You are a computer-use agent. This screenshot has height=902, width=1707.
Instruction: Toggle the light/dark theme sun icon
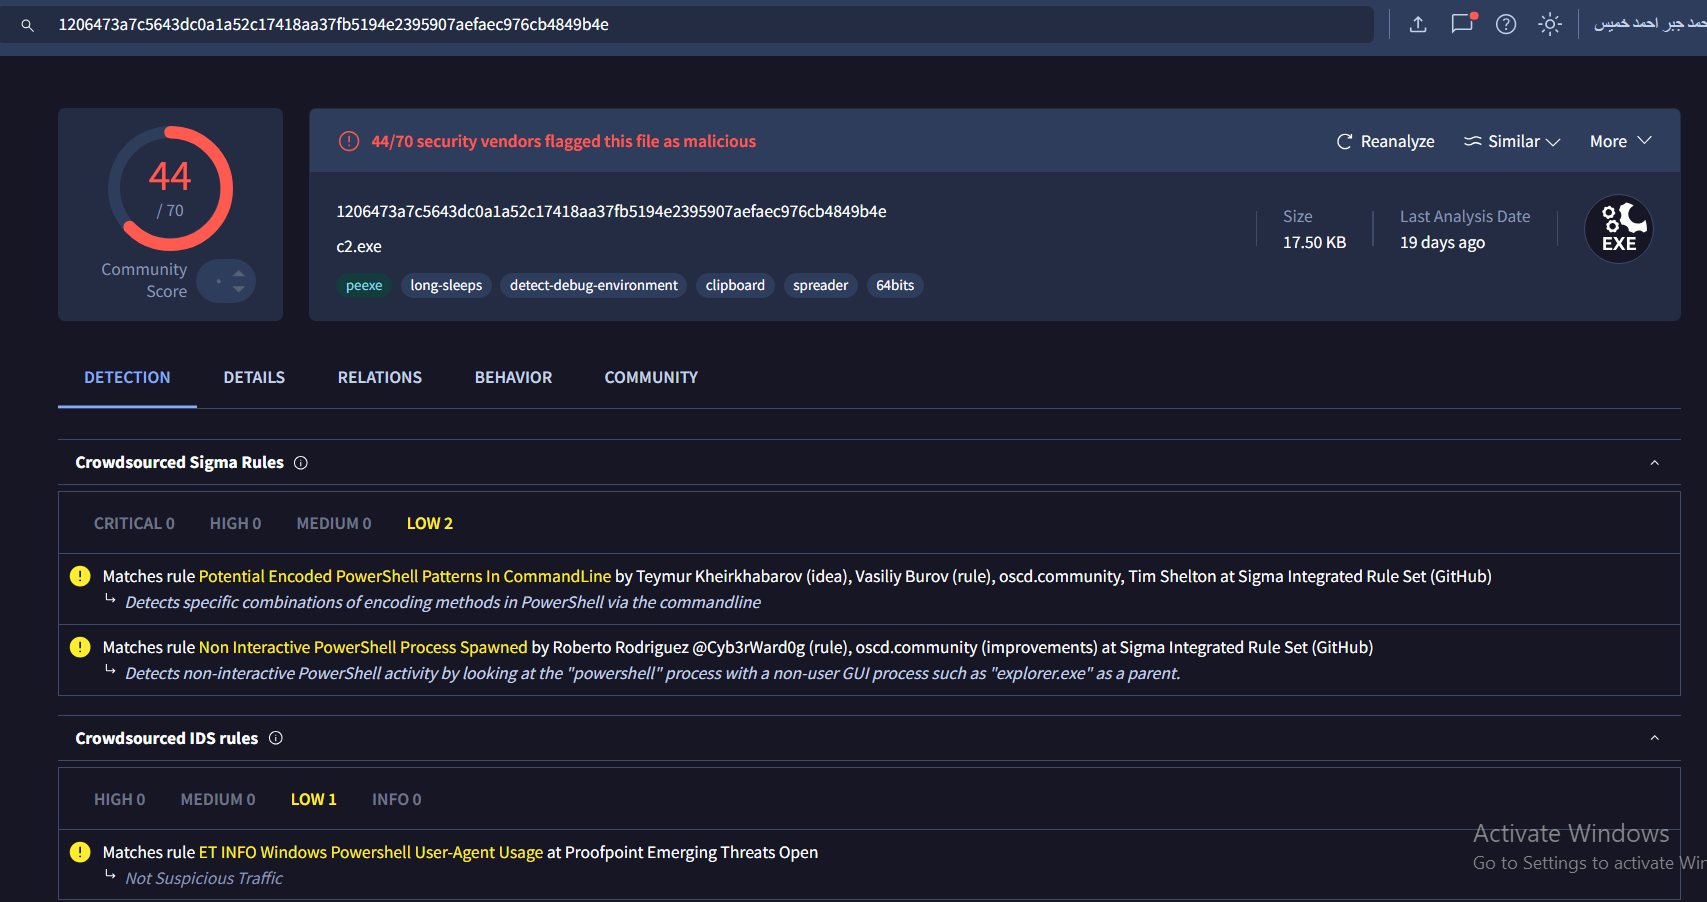[x=1550, y=25]
